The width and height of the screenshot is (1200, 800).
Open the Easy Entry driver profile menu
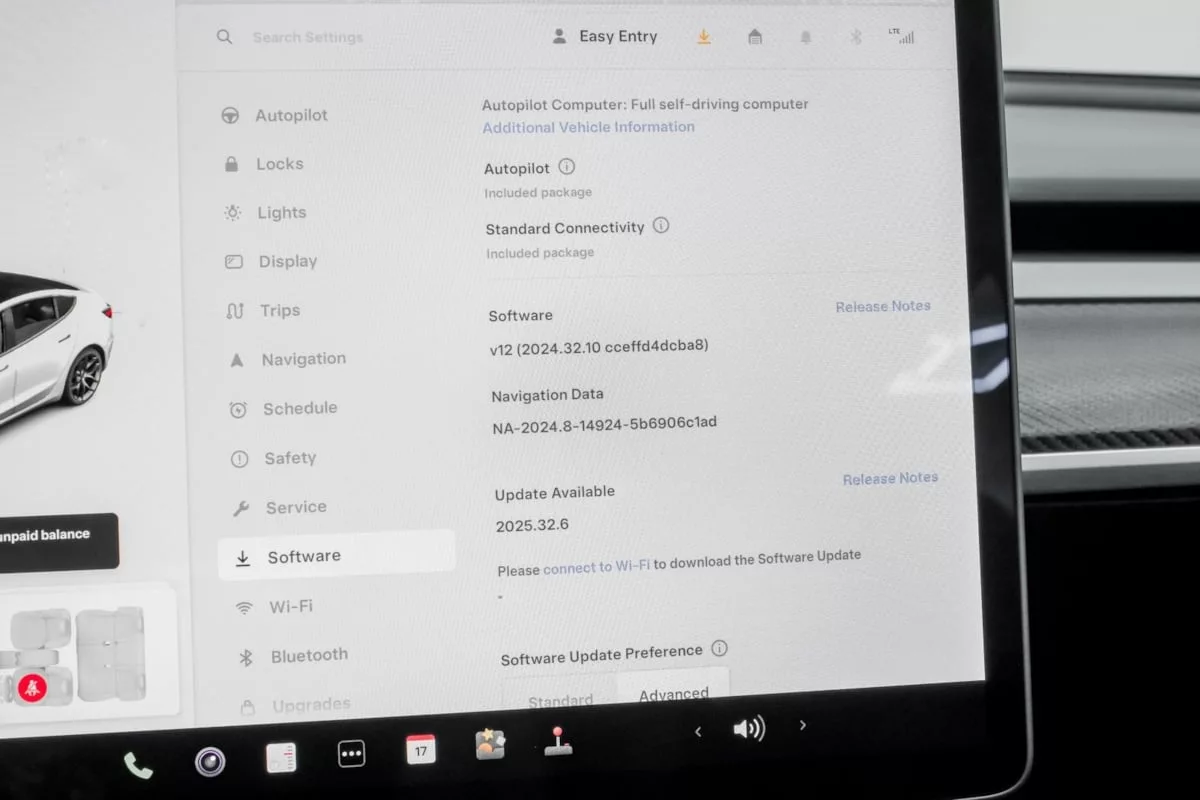coord(605,37)
